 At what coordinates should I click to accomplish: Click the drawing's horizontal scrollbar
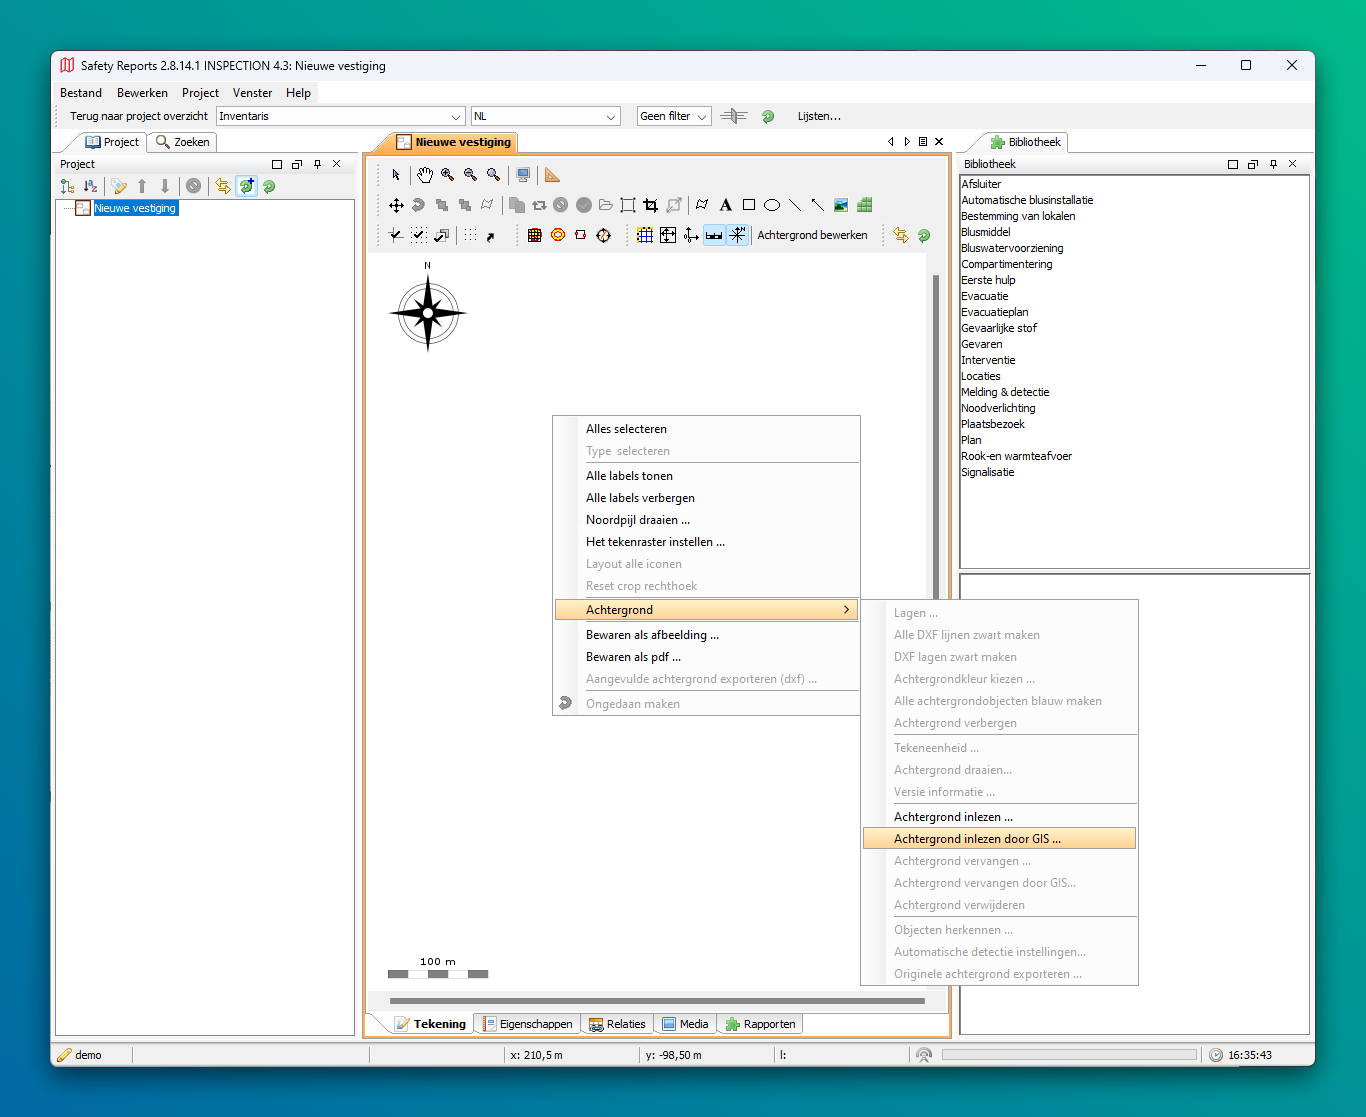click(656, 1000)
